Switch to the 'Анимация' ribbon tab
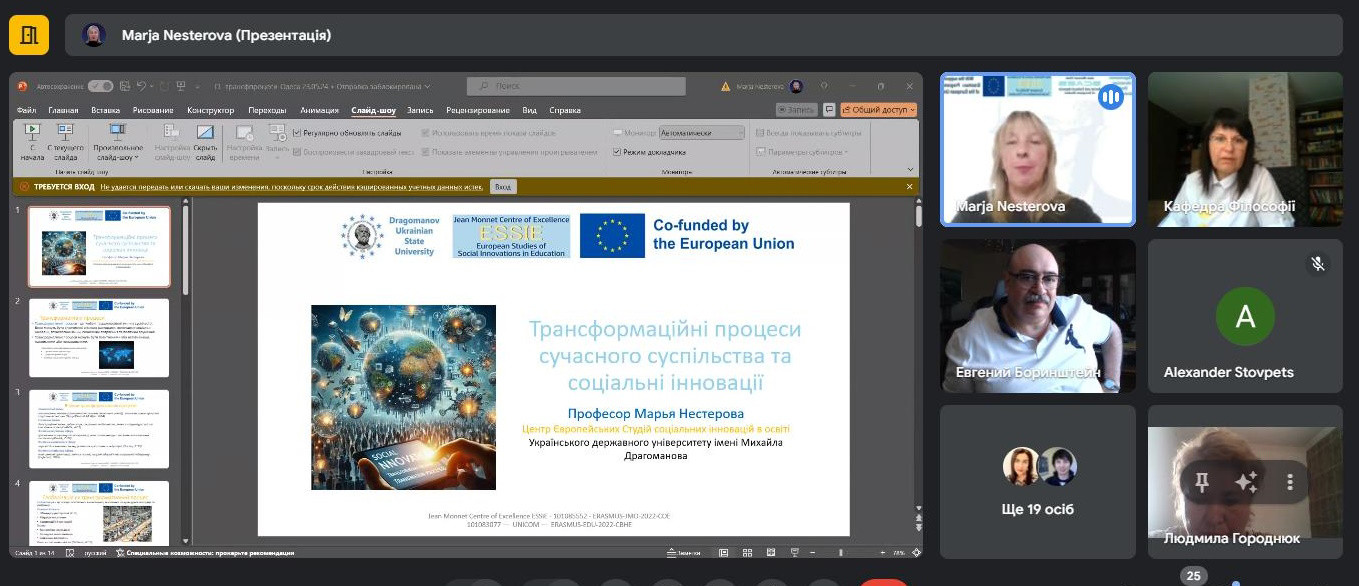1359x586 pixels. coord(319,110)
